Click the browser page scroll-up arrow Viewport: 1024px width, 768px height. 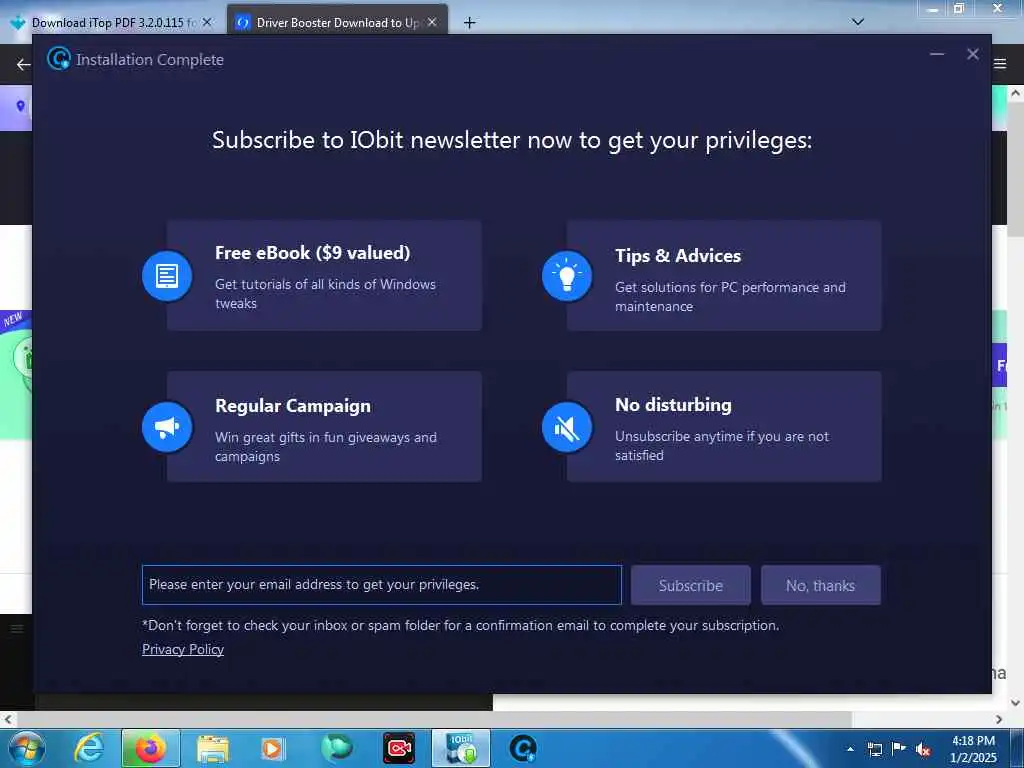1016,93
